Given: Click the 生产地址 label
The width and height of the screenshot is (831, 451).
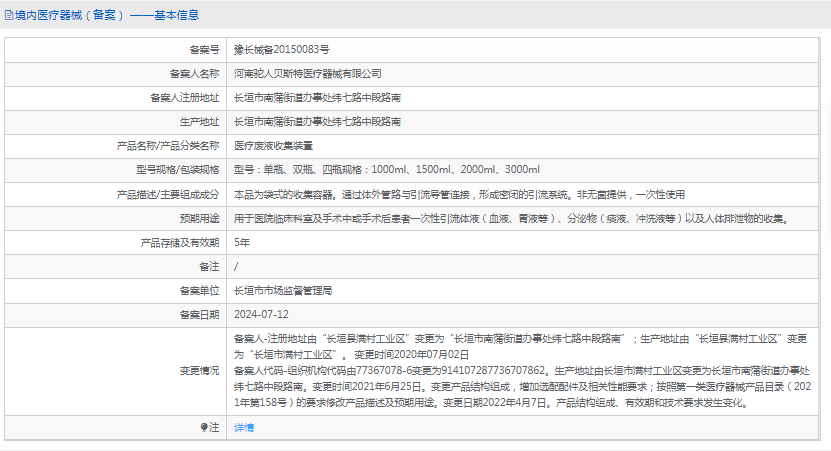Looking at the screenshot, I should [x=199, y=122].
